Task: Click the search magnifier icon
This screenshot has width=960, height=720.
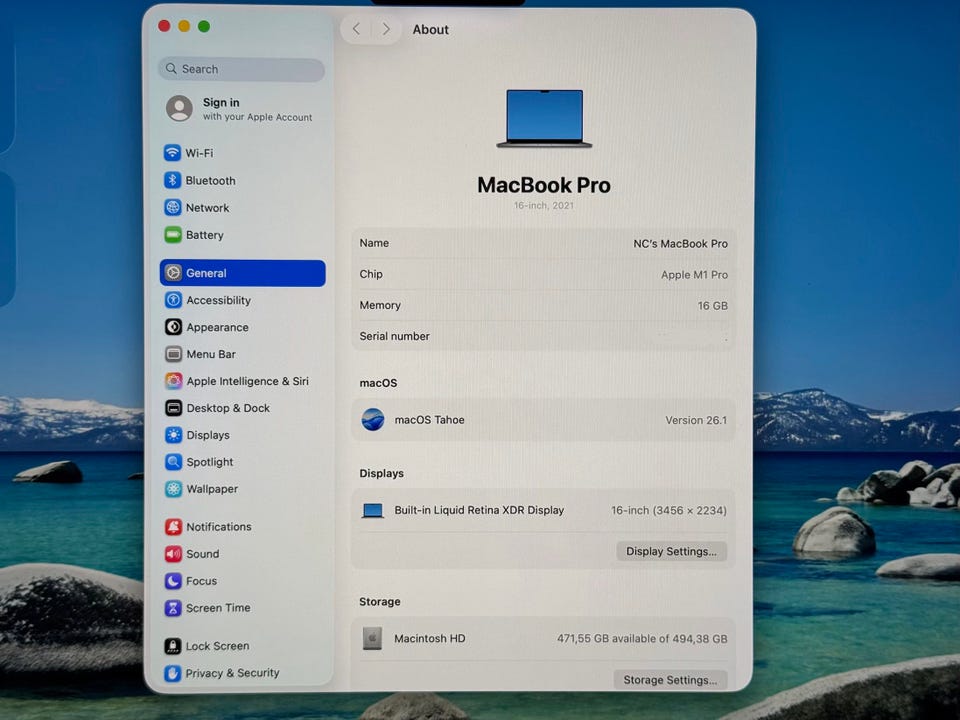Action: [x=171, y=69]
